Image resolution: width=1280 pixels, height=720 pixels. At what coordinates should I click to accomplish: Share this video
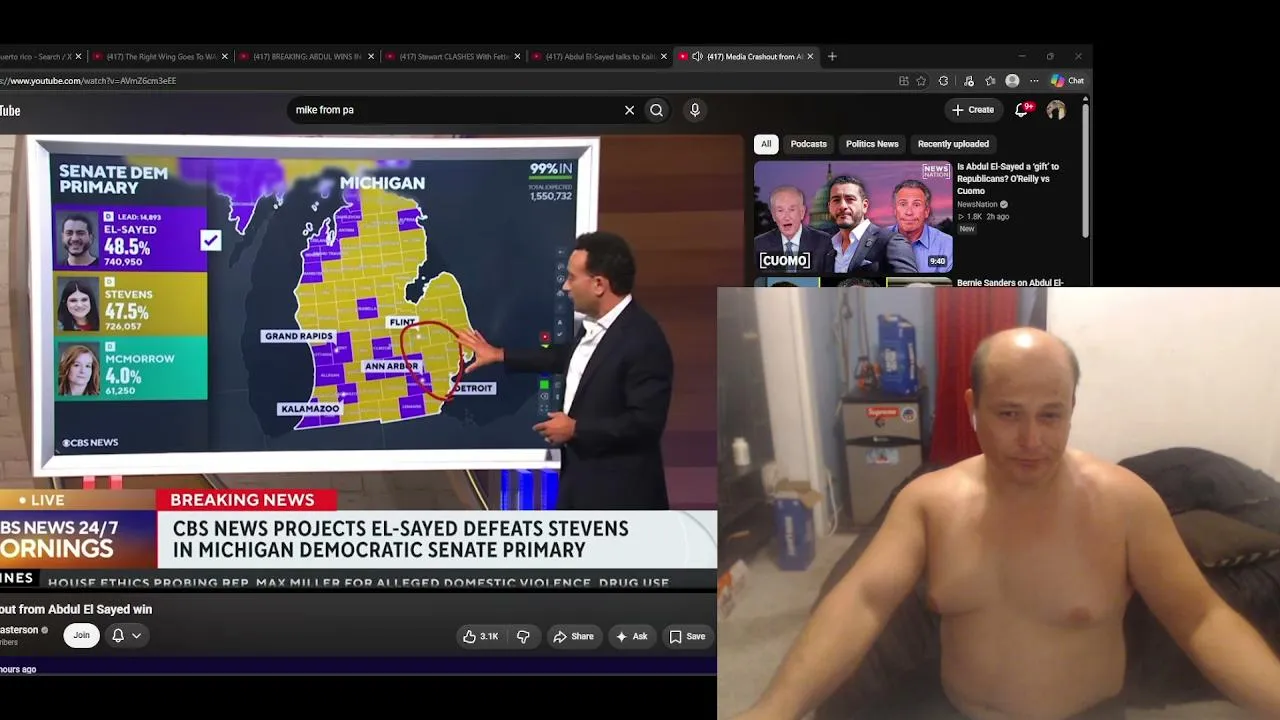click(x=574, y=636)
